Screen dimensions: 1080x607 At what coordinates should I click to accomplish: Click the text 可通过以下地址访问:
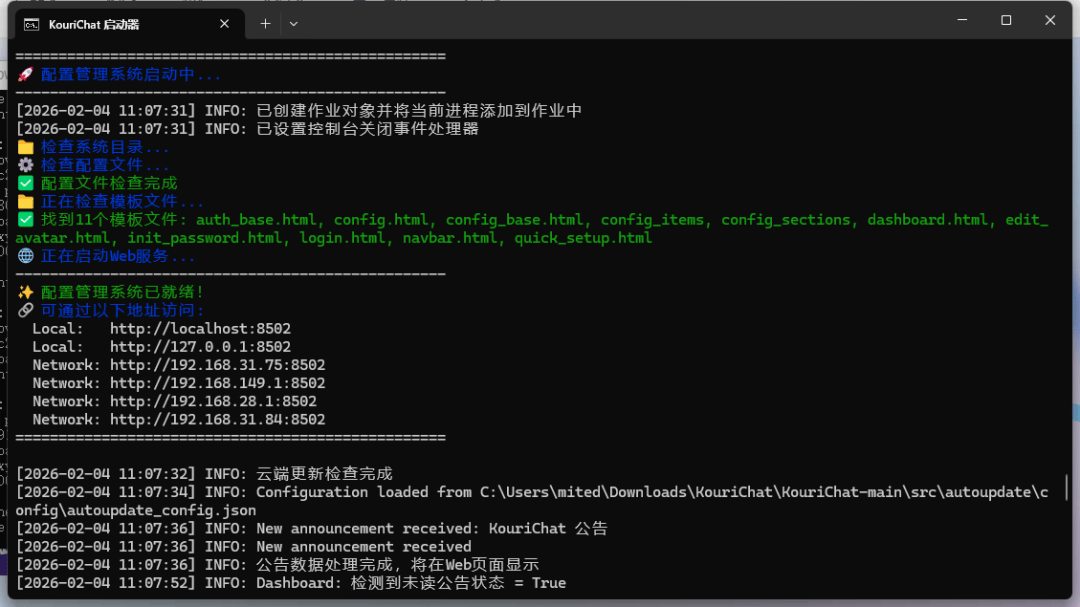click(122, 310)
